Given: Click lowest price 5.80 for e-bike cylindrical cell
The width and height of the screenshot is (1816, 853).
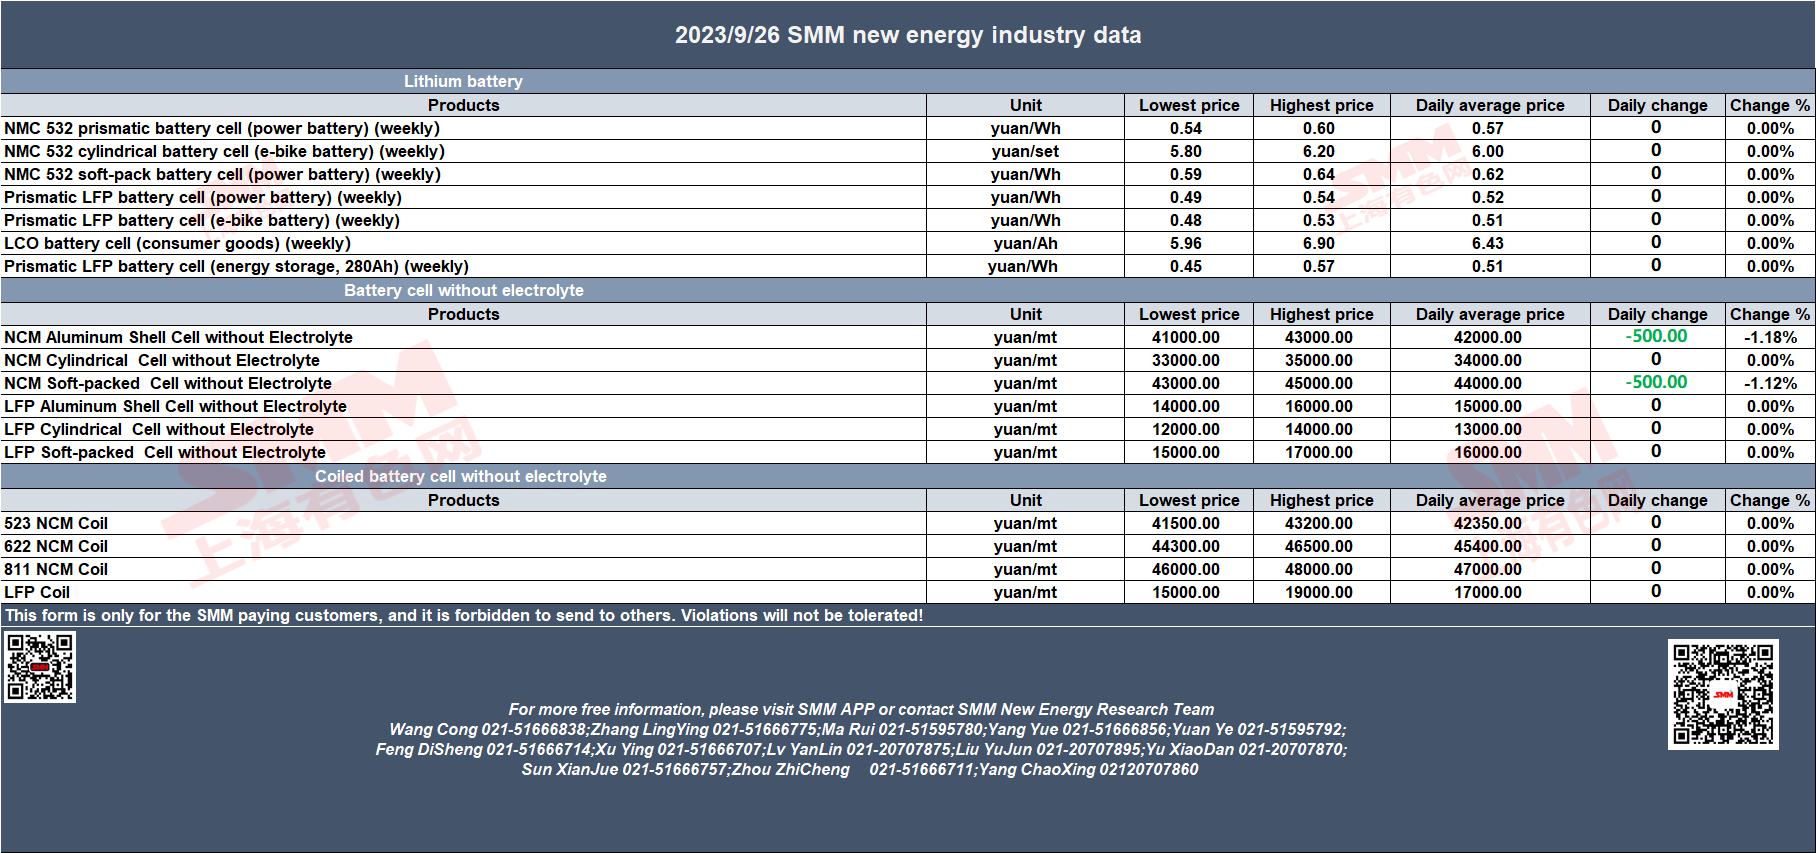Looking at the screenshot, I should pos(1186,151).
